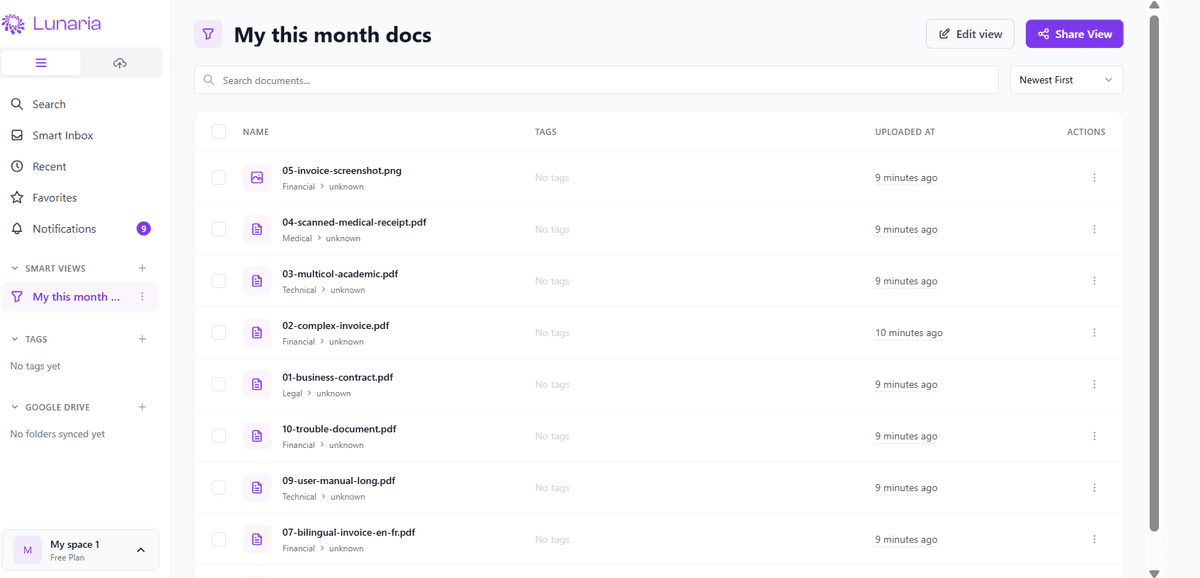Select the 'My this month ...' smart view
This screenshot has height=578, width=1200.
pos(80,297)
